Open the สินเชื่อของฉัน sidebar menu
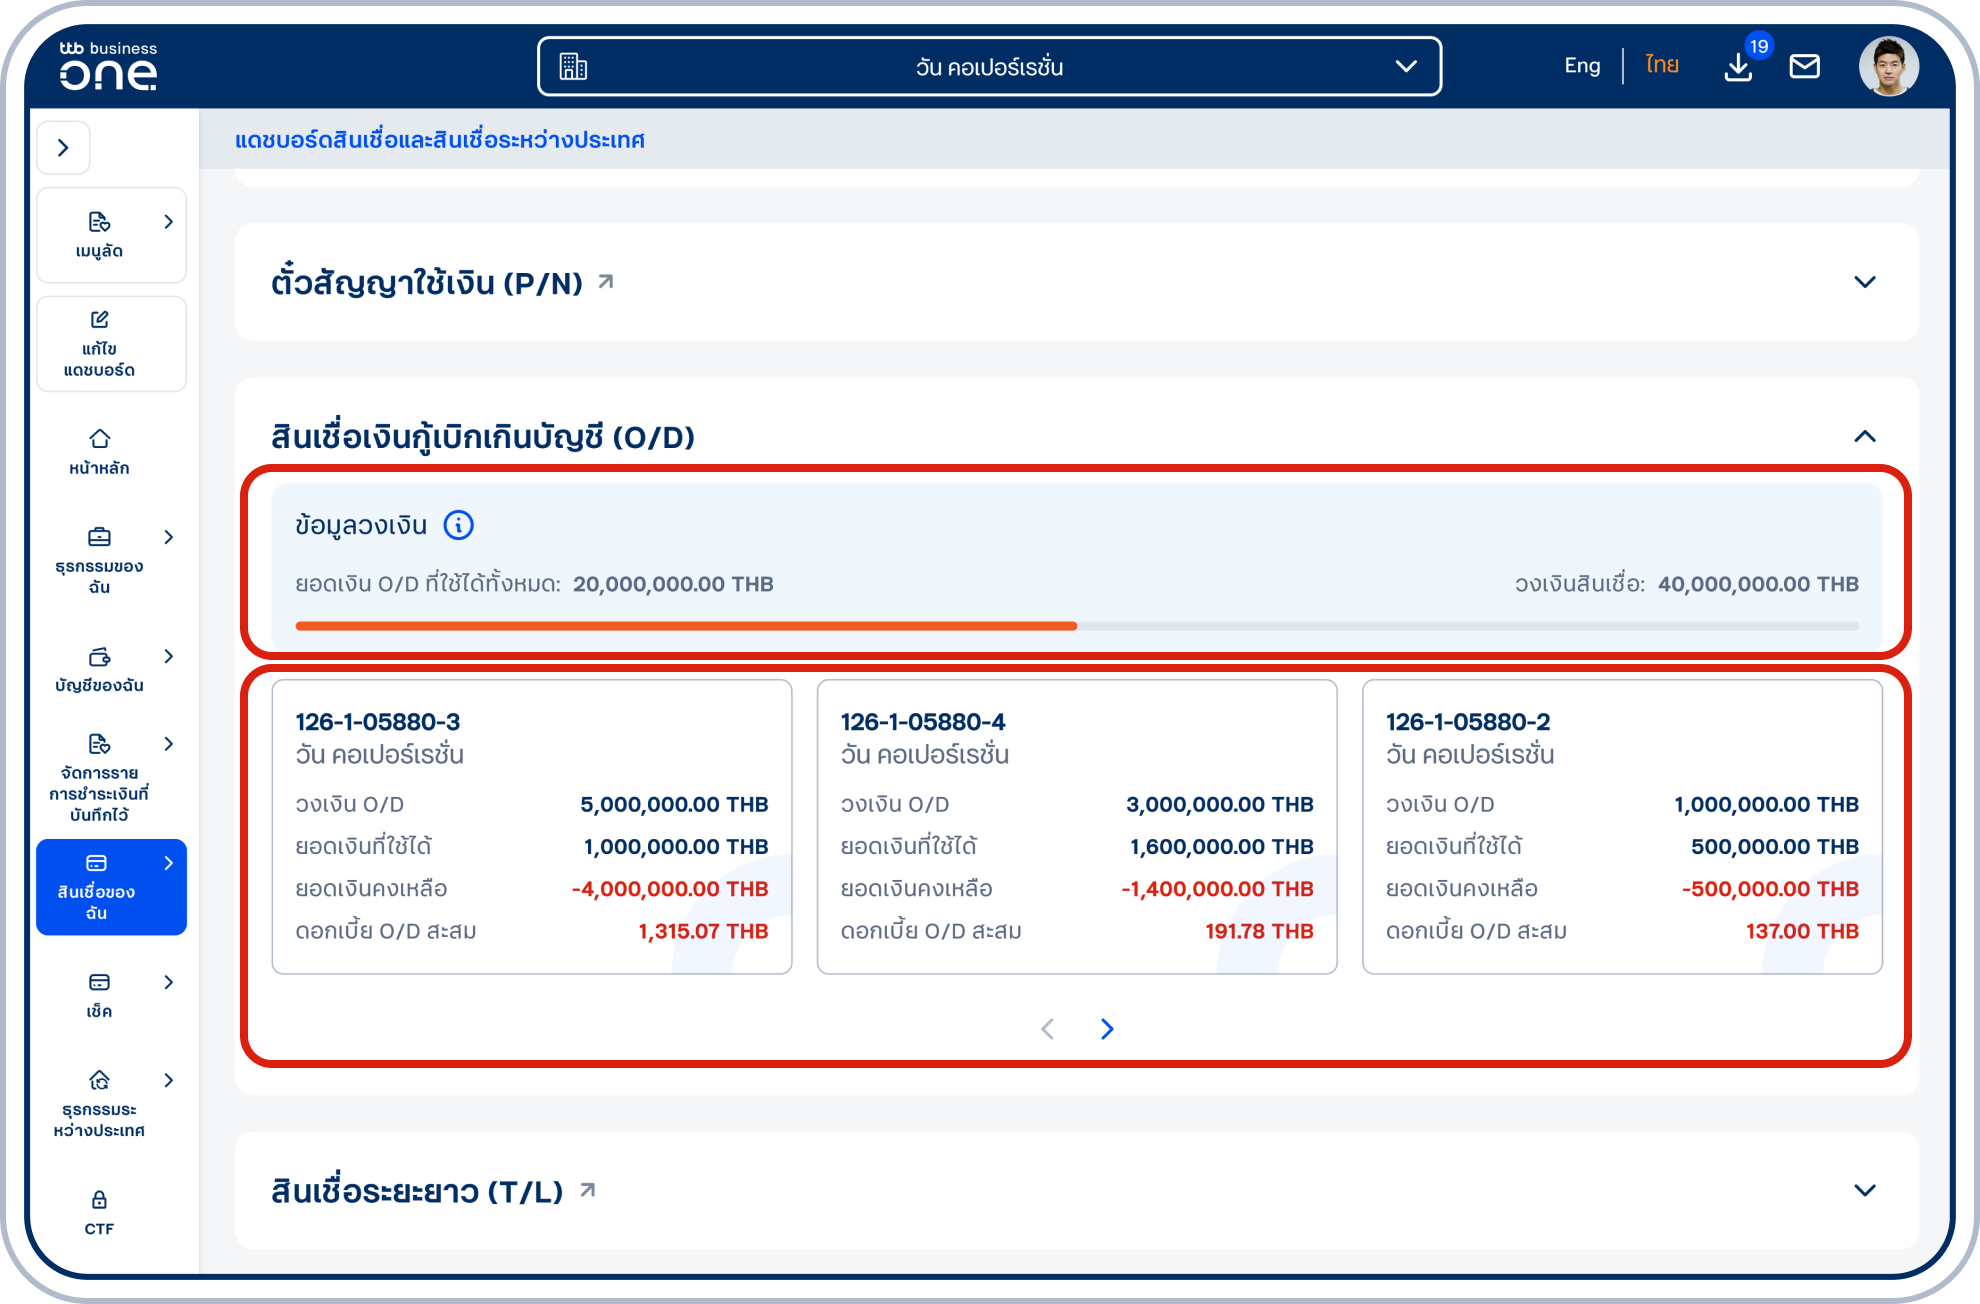The image size is (1980, 1304). 110,887
